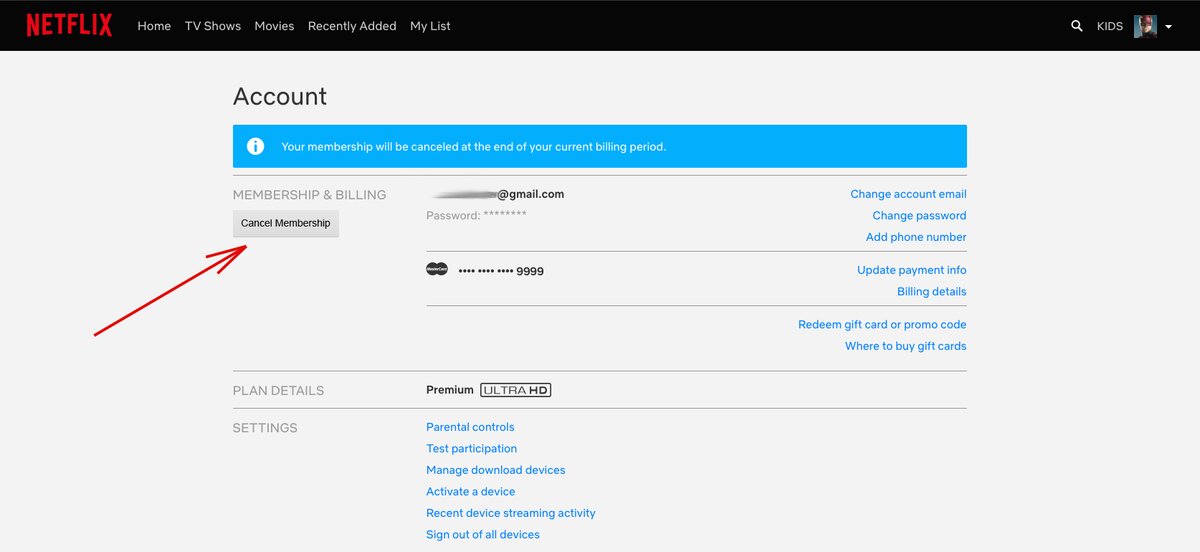Screen dimensions: 1200x552
Task: Click the membership cancellation banner message
Action: tap(474, 146)
